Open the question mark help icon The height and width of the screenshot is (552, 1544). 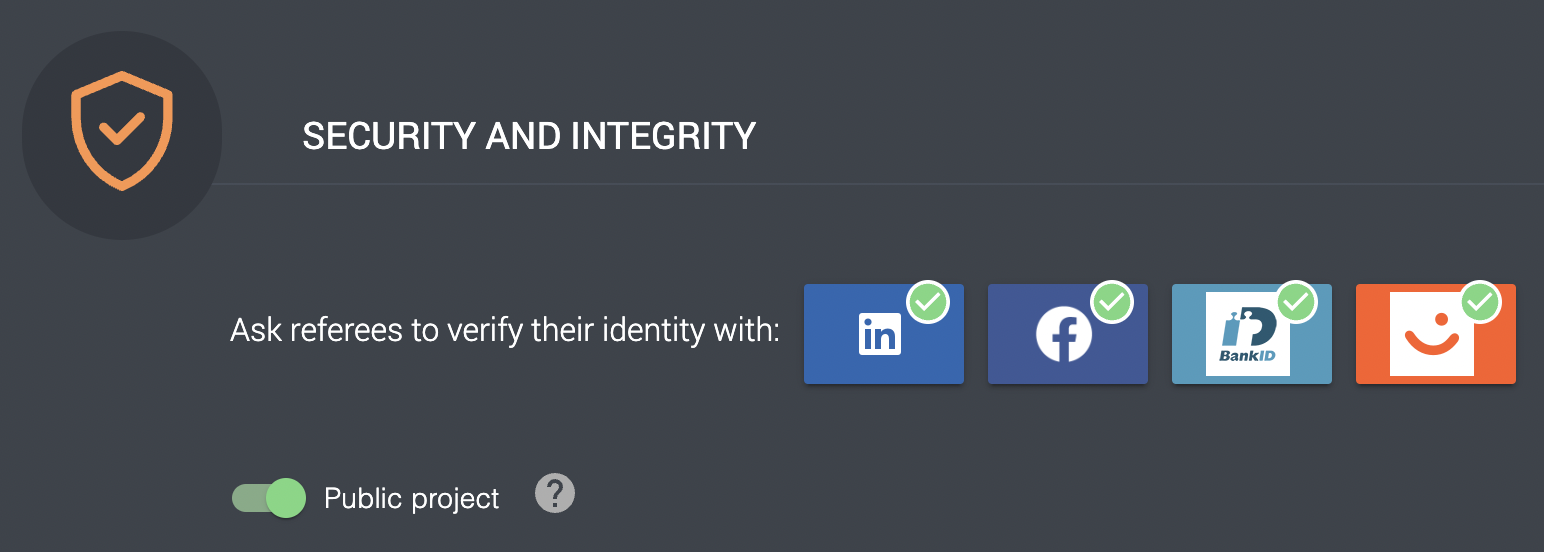tap(555, 493)
